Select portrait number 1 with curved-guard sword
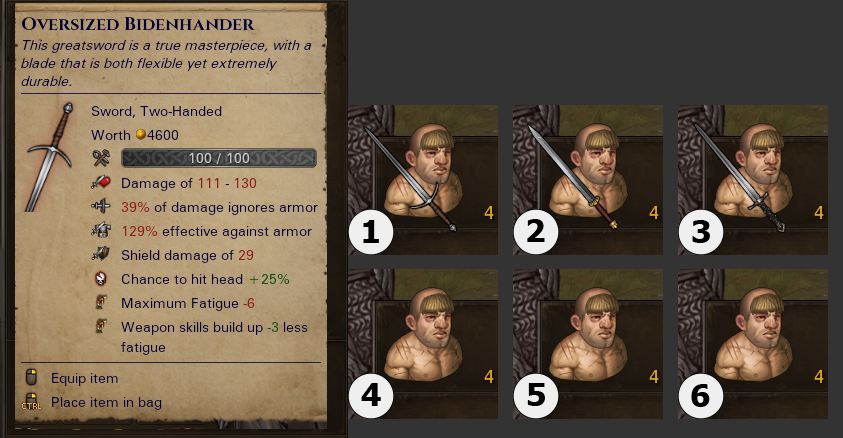This screenshot has width=843, height=438. pyautogui.click(x=423, y=179)
